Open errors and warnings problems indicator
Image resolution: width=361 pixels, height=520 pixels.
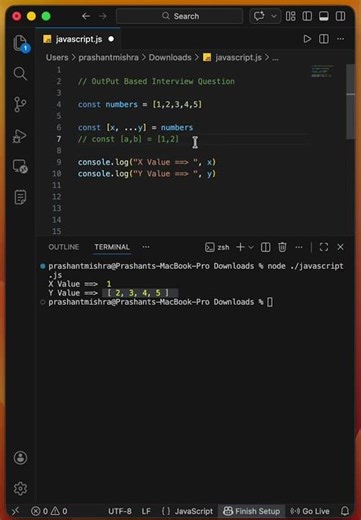tap(49, 511)
